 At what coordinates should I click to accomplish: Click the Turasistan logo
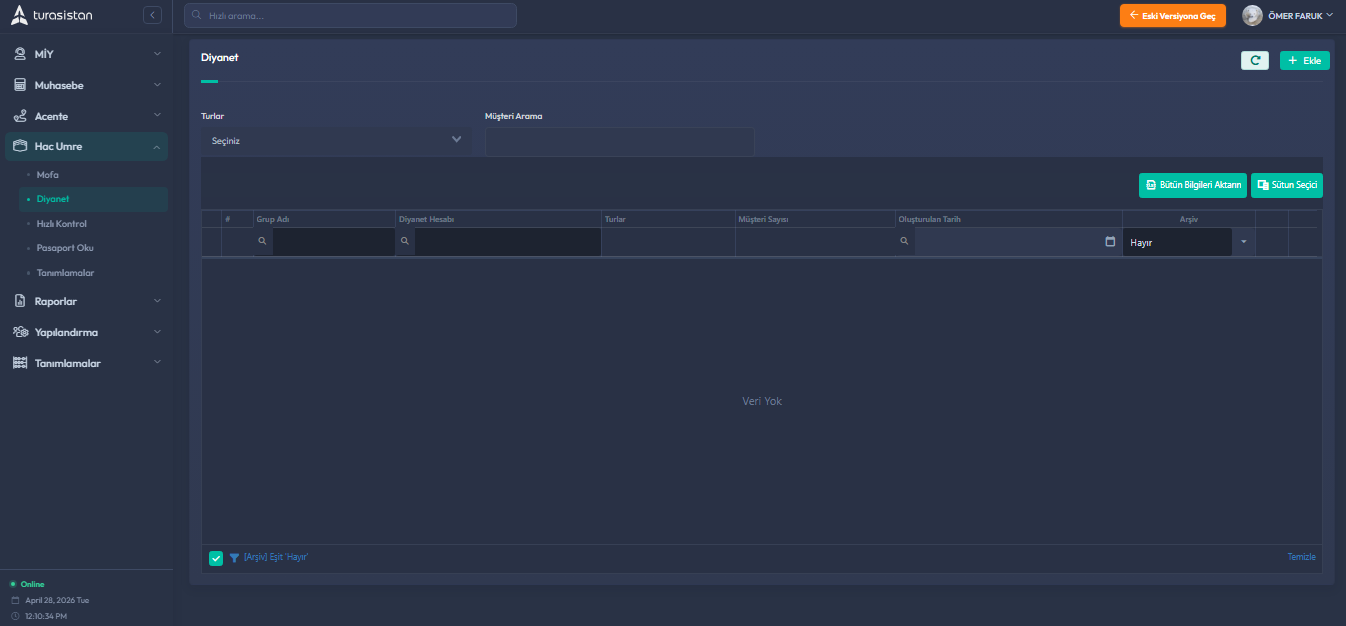point(52,15)
